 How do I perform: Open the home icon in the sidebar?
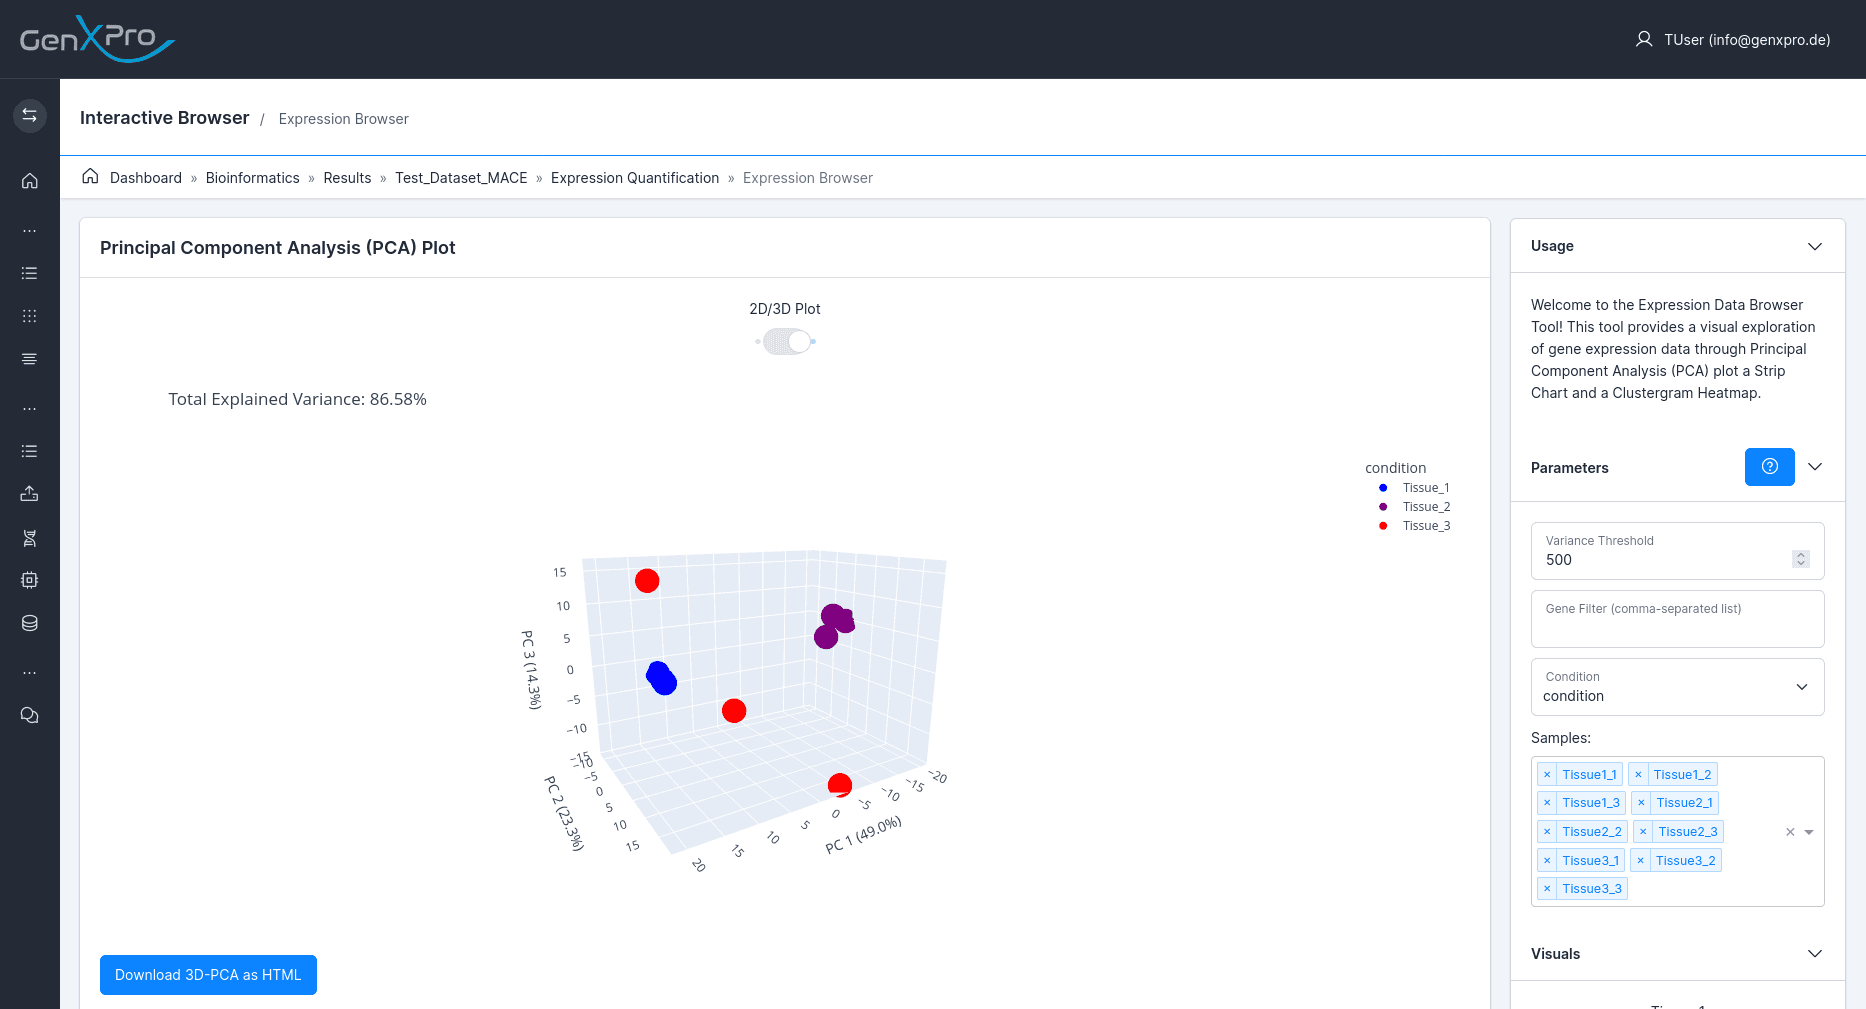coord(30,181)
